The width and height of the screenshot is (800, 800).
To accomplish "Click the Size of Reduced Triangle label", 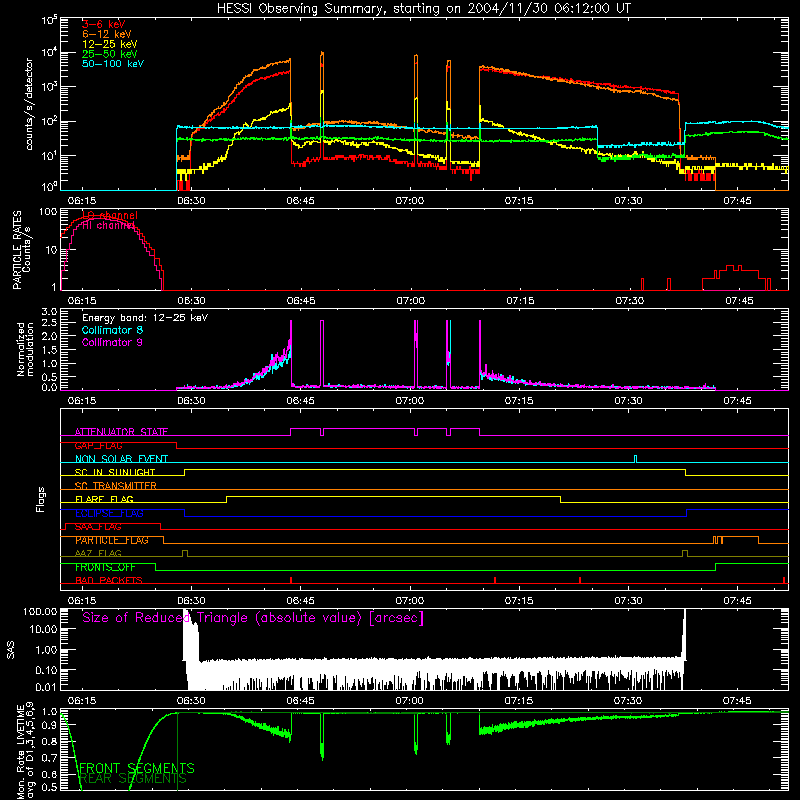I will [253, 618].
